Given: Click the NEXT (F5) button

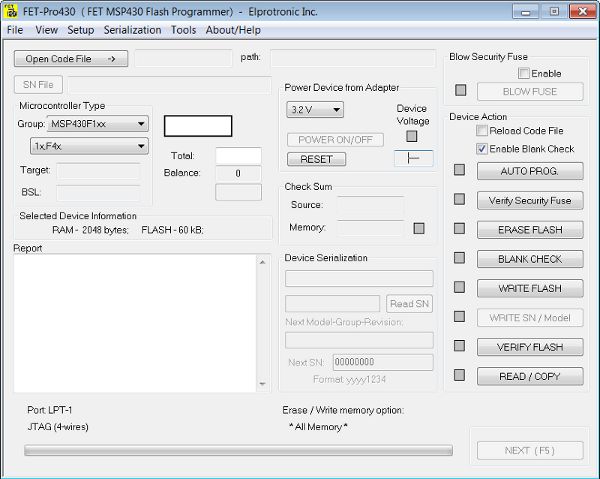Looking at the screenshot, I should [530, 450].
